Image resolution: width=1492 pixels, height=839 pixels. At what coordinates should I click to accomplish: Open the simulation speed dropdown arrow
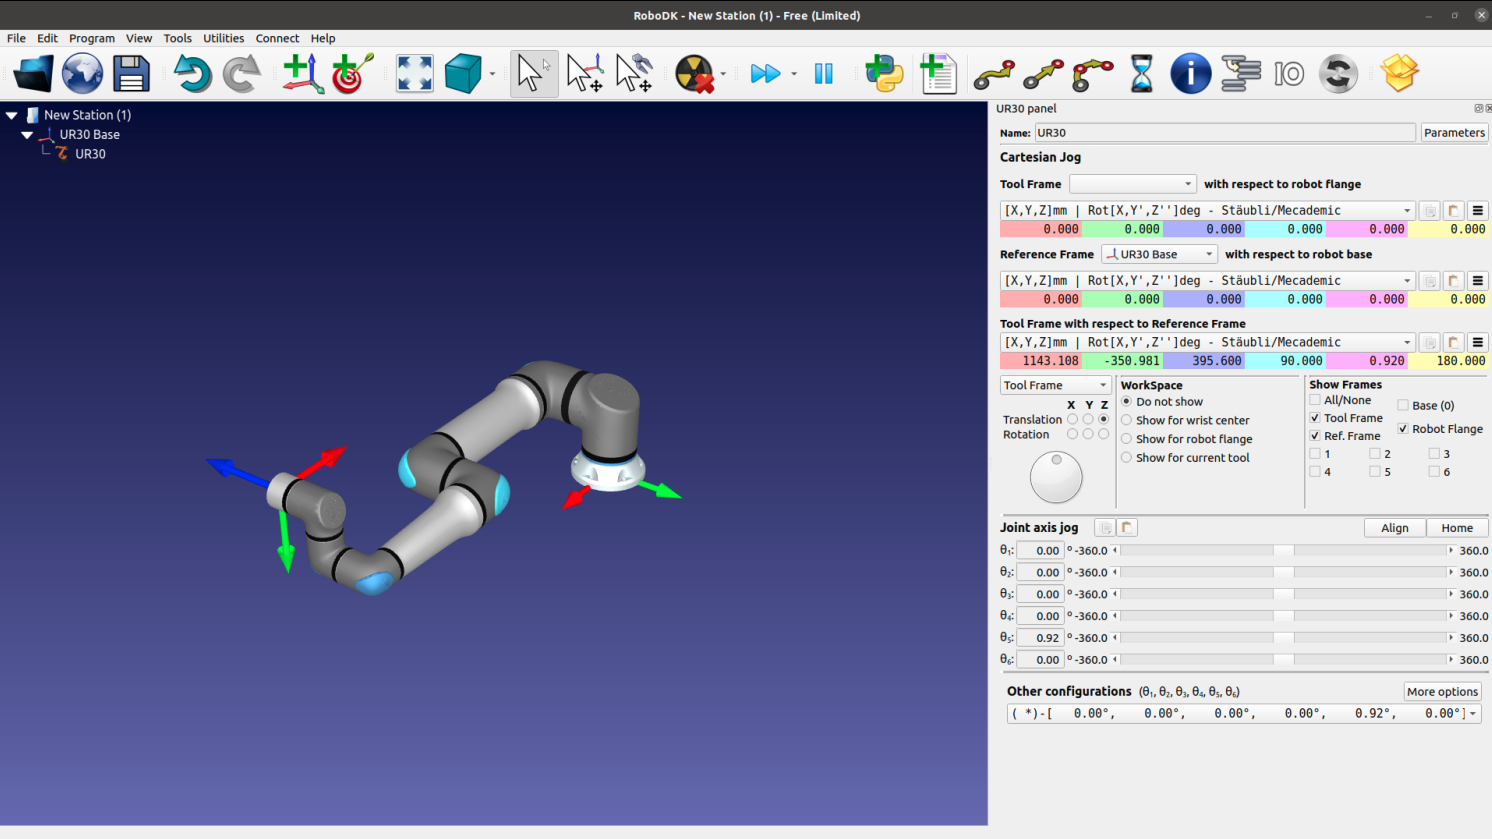coord(794,74)
